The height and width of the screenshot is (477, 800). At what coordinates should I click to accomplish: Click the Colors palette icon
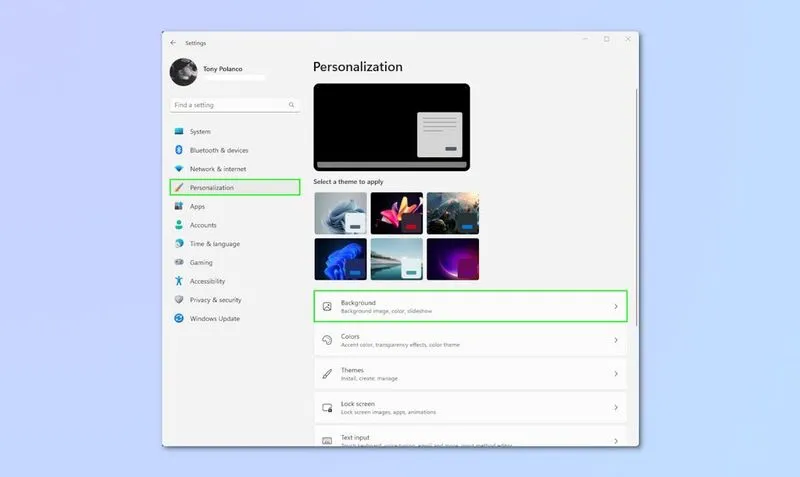tap(327, 340)
